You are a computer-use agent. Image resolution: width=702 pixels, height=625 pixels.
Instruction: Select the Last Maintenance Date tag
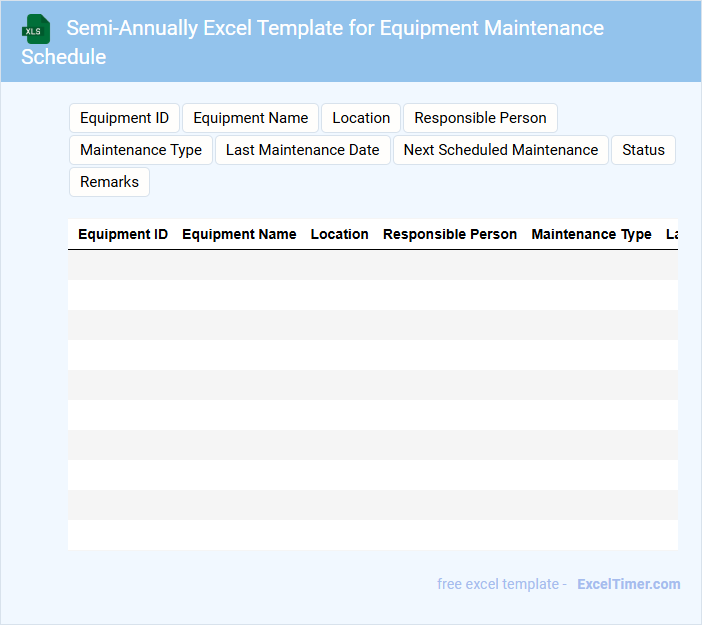(x=302, y=150)
